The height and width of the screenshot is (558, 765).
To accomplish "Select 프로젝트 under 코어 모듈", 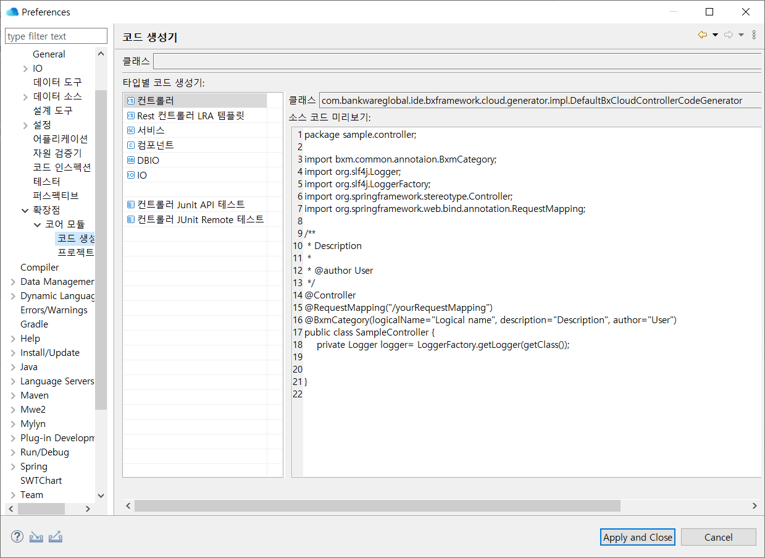I will click(x=76, y=252).
